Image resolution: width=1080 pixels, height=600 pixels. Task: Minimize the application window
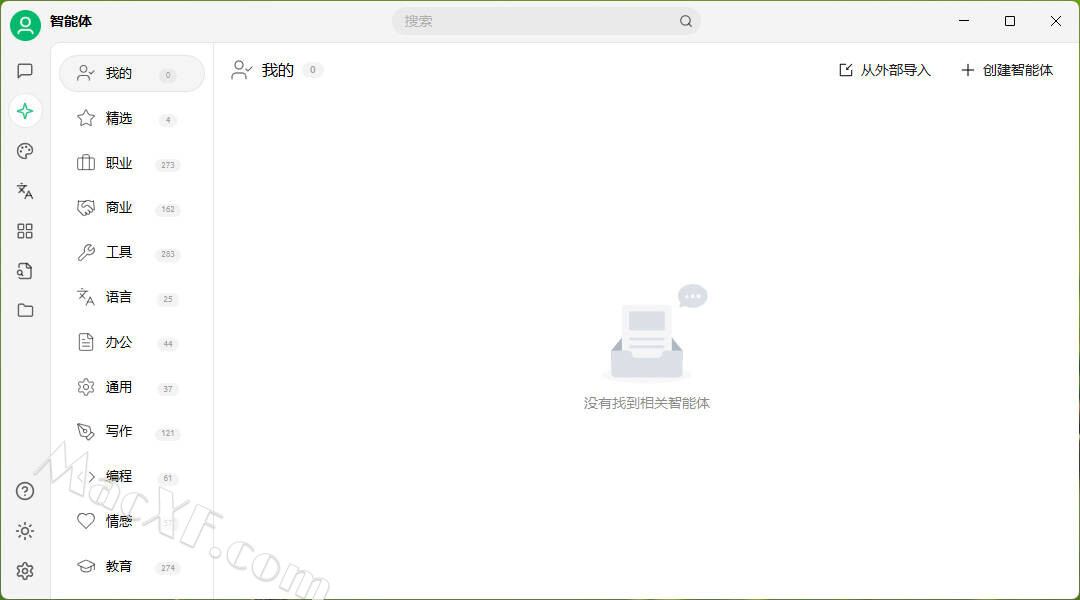click(x=964, y=21)
